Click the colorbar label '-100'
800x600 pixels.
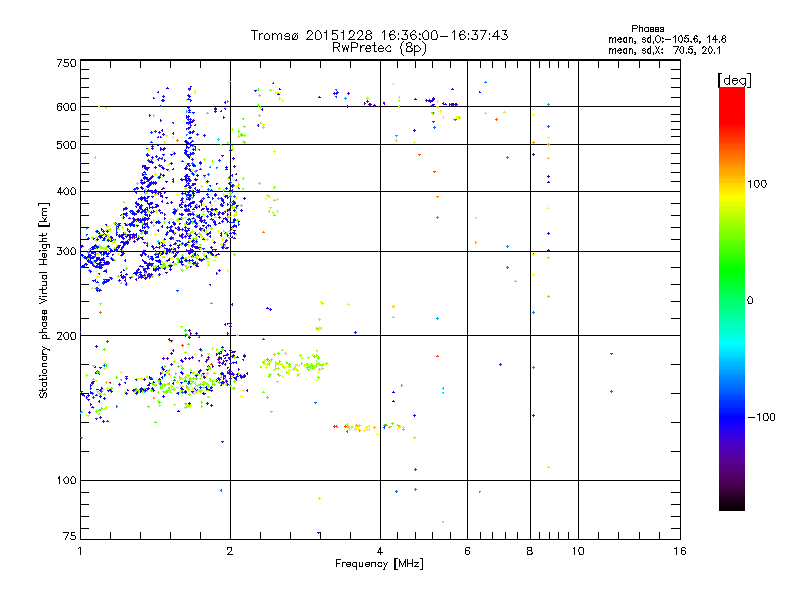(762, 417)
